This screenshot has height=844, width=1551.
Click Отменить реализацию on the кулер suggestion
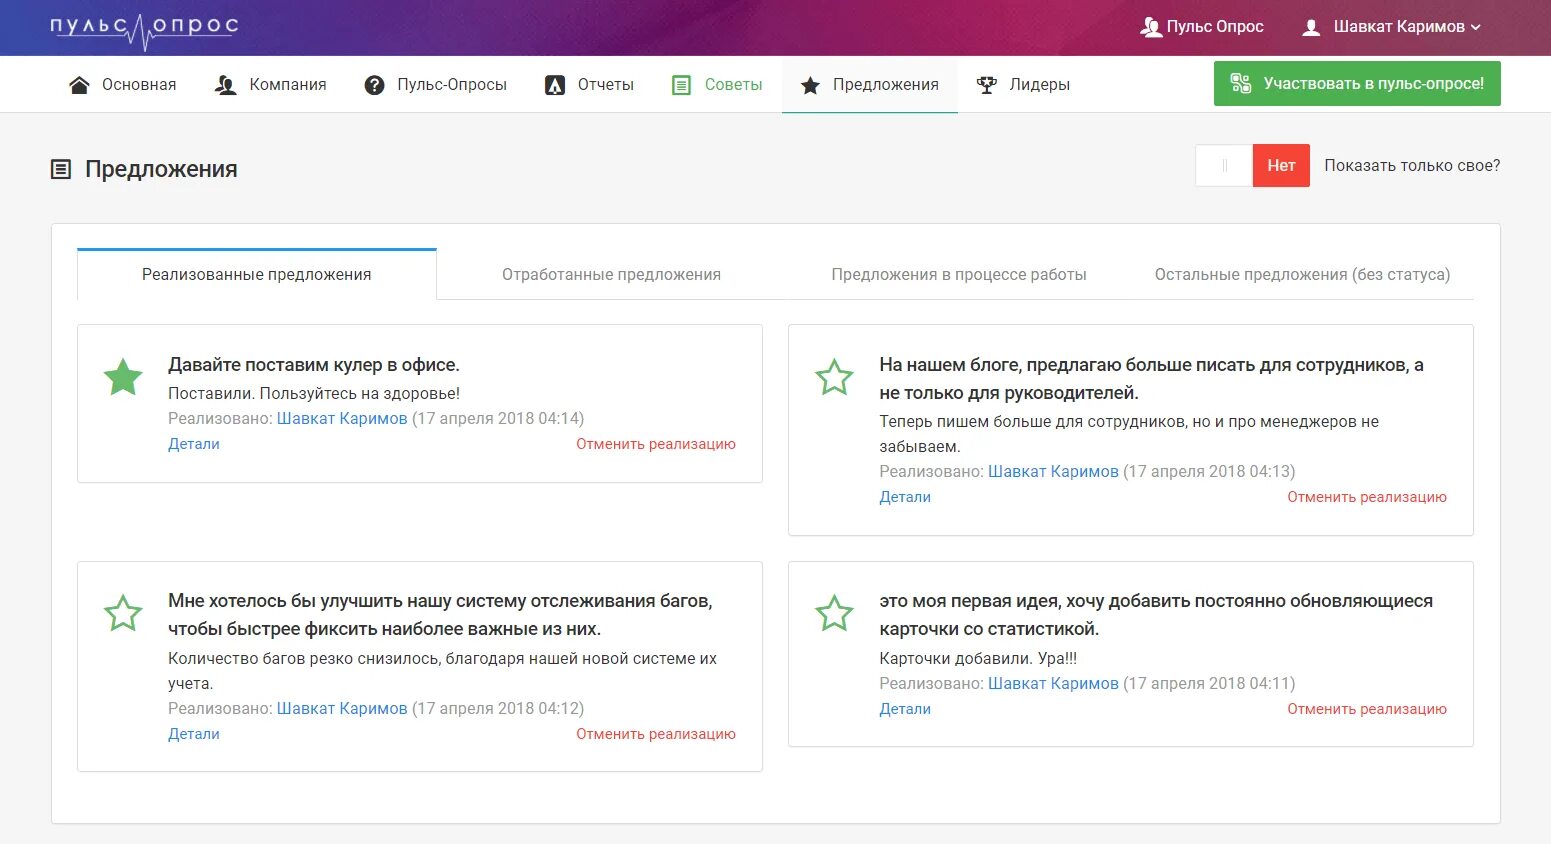[x=656, y=444]
